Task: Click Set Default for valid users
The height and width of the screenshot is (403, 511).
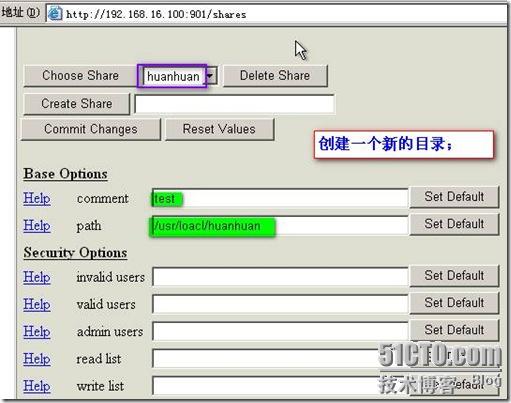Action: (454, 303)
